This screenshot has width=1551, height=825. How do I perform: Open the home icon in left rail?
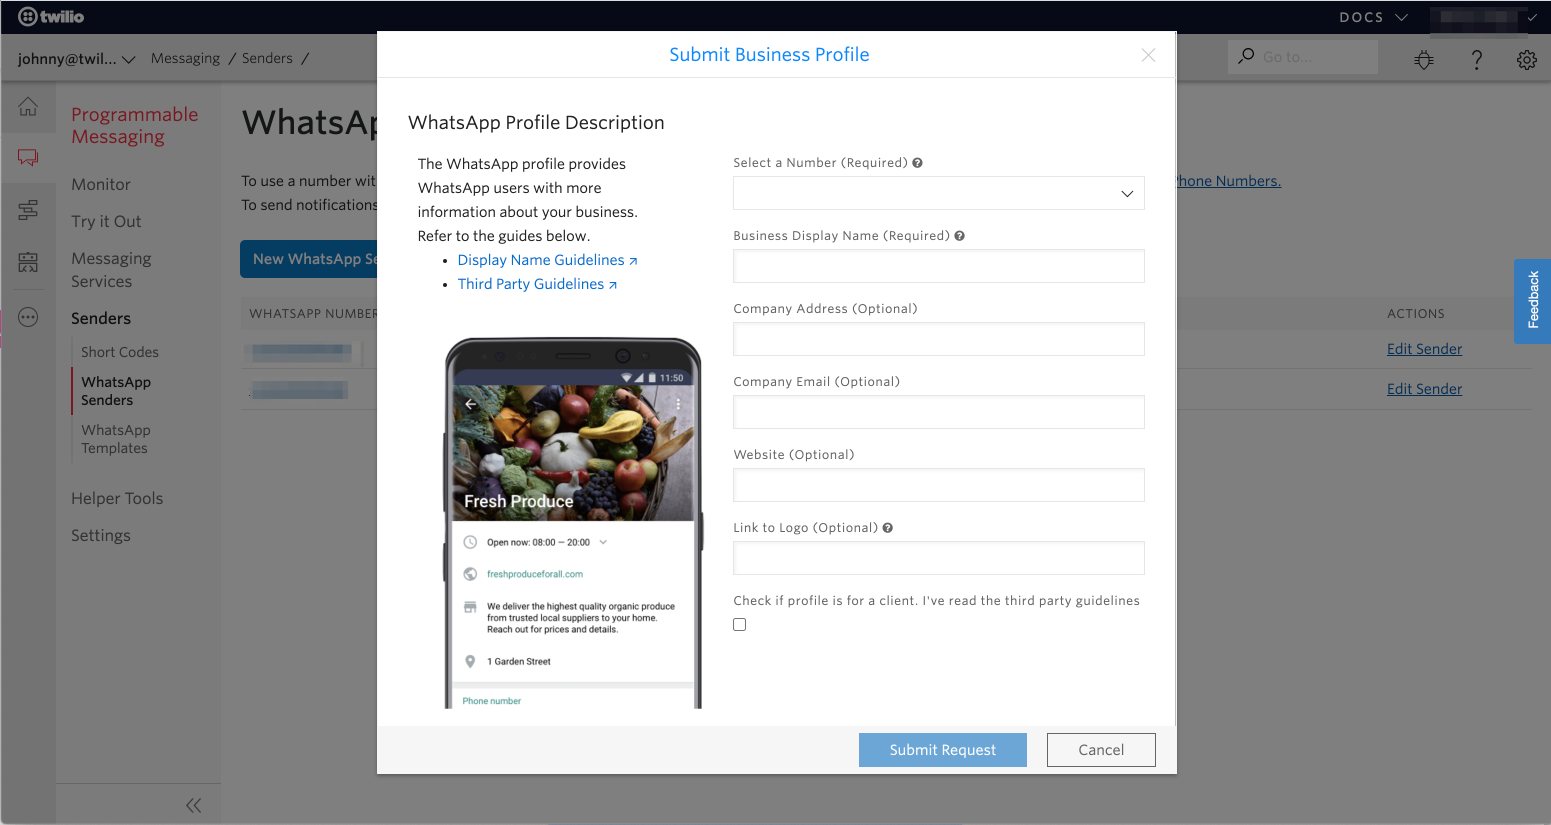tap(28, 106)
